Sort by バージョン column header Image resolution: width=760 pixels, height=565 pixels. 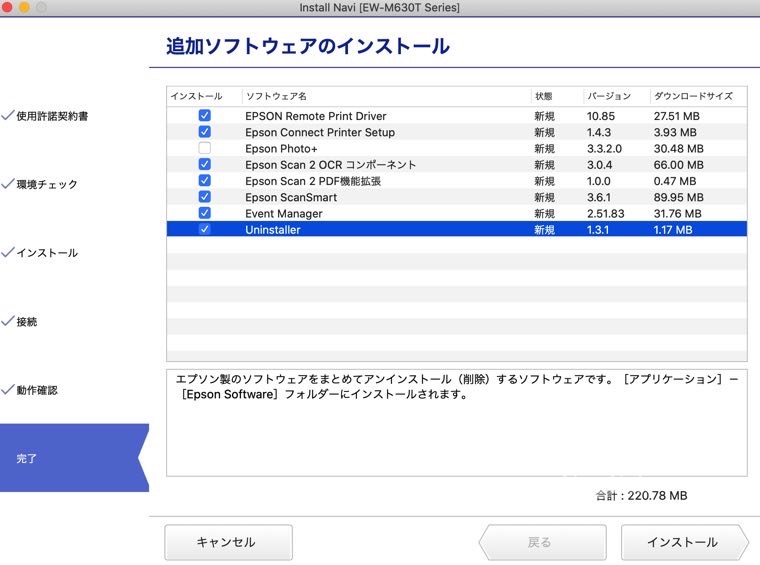609,96
